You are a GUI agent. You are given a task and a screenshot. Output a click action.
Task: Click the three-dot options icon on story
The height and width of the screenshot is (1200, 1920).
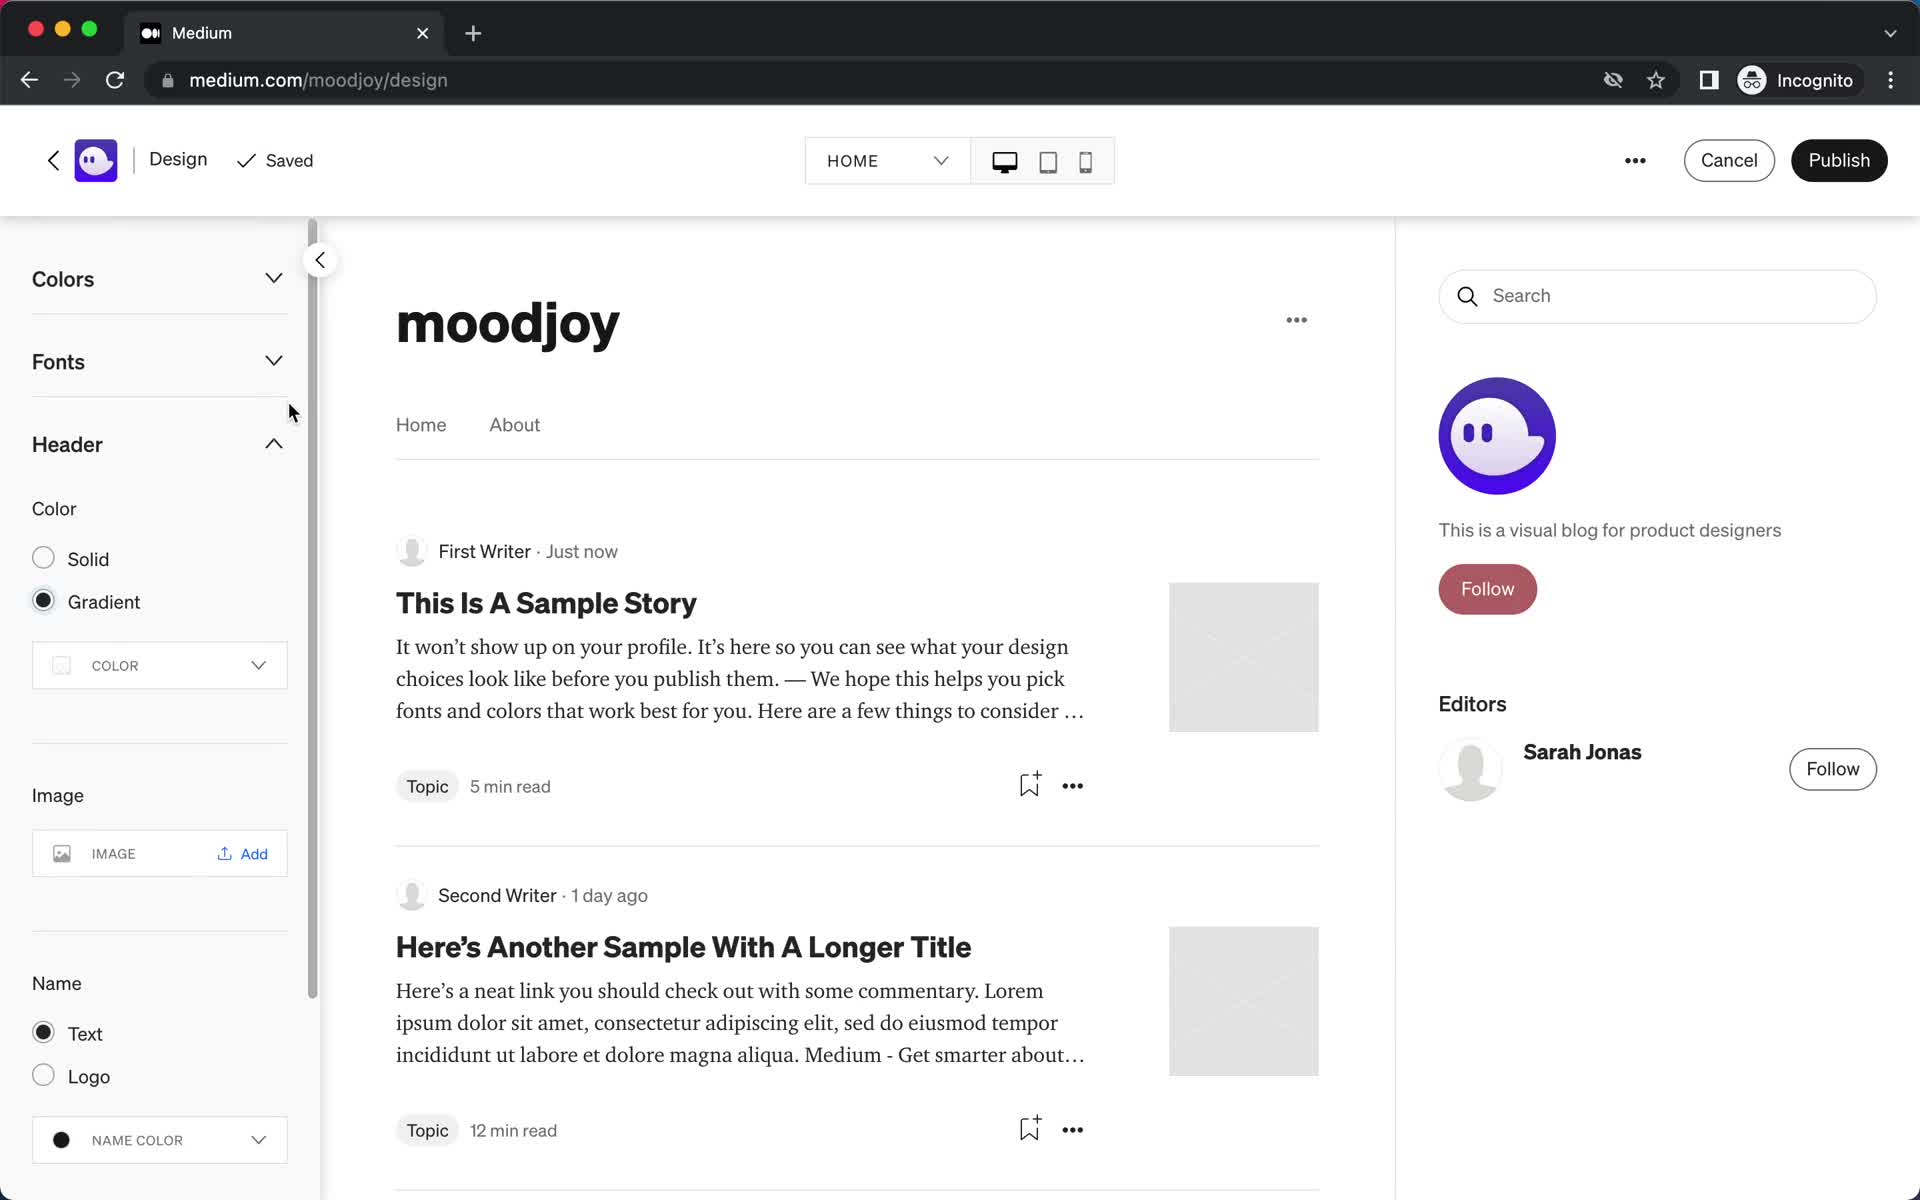(1071, 785)
